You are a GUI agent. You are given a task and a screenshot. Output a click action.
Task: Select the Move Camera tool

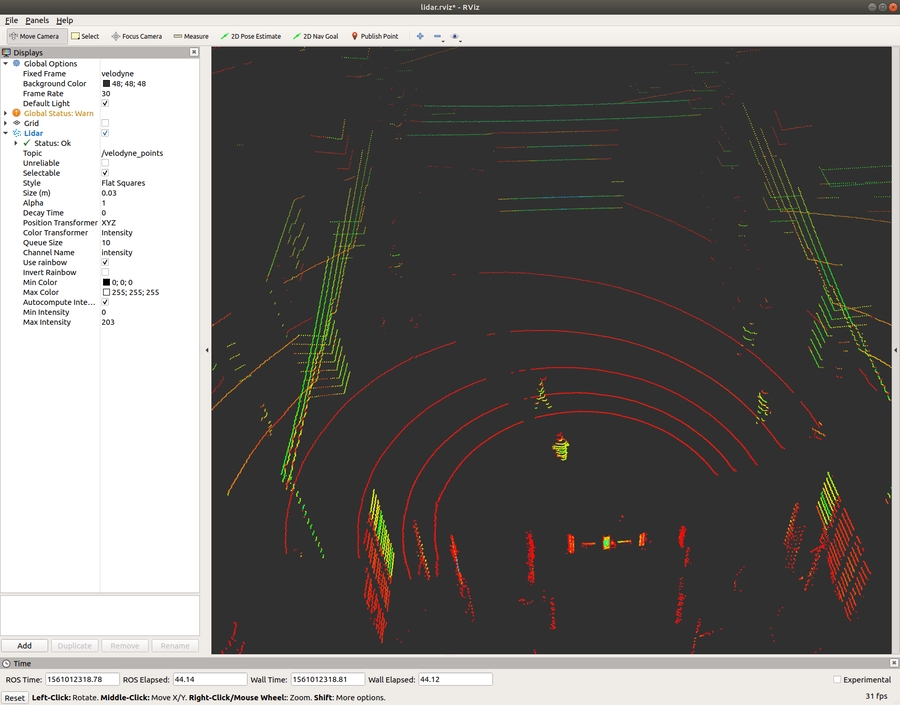click(34, 36)
